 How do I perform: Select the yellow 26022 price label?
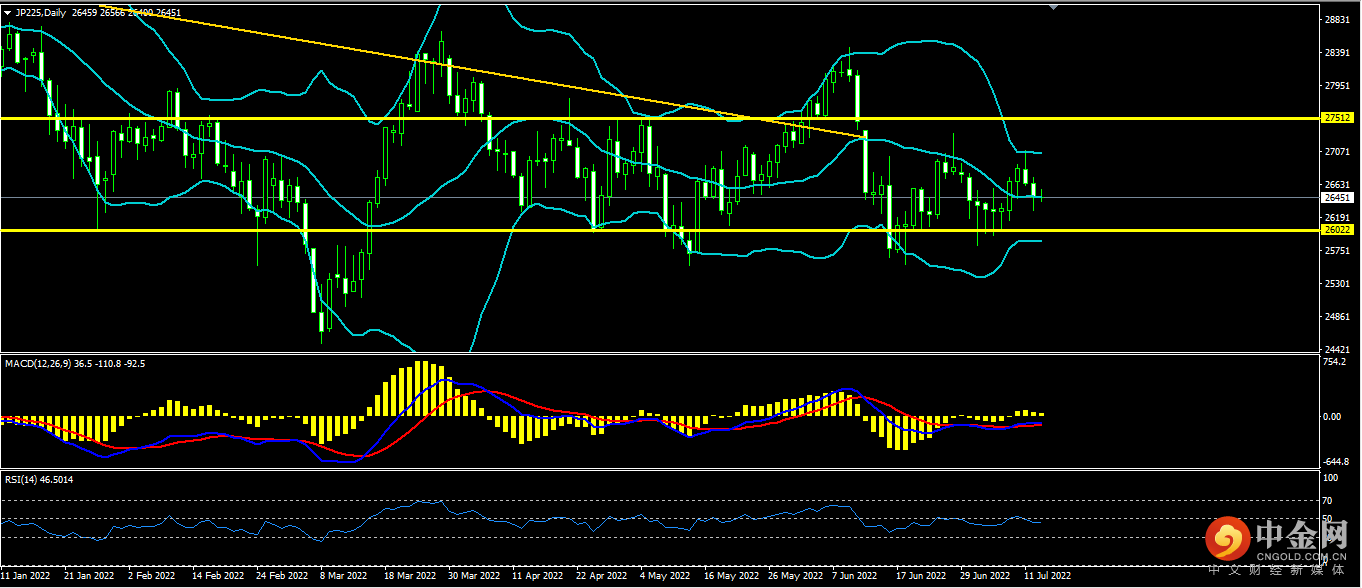(x=1338, y=230)
